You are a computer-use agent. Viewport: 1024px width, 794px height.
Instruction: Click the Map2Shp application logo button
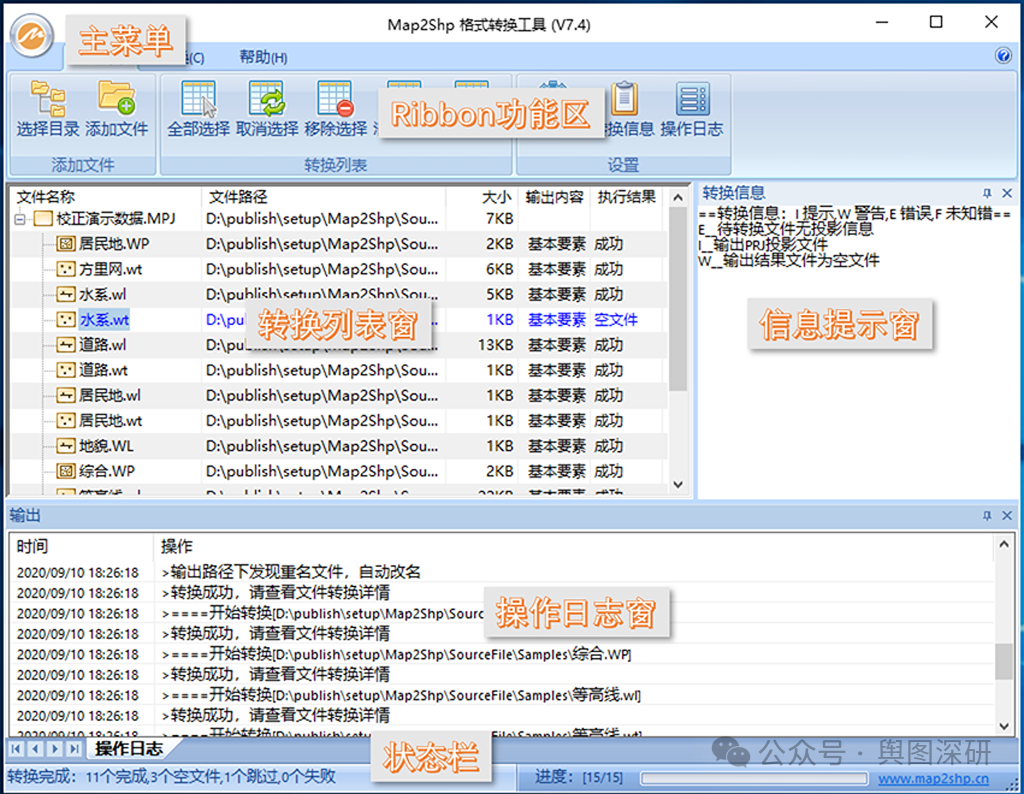click(x=31, y=35)
